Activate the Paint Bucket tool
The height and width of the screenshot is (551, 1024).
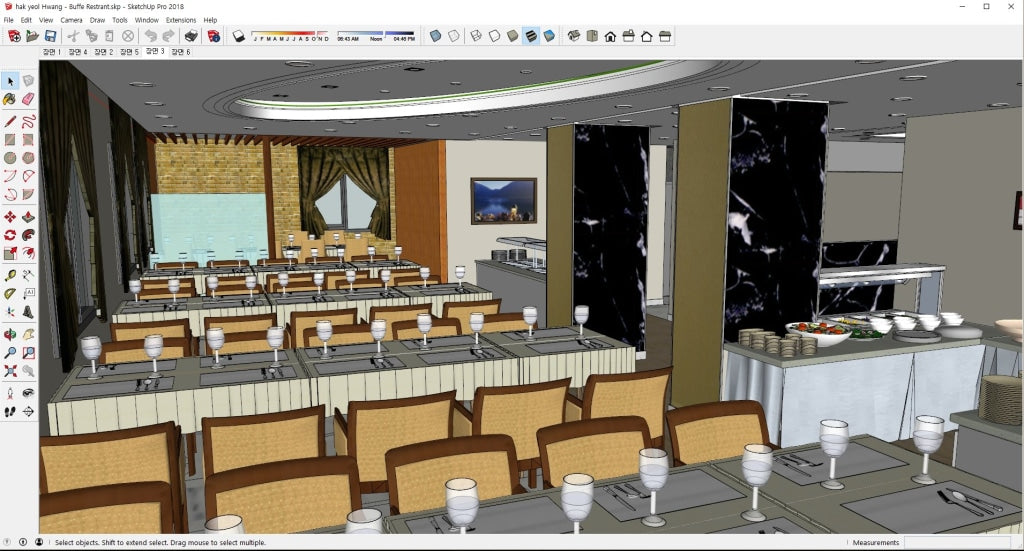[x=10, y=99]
